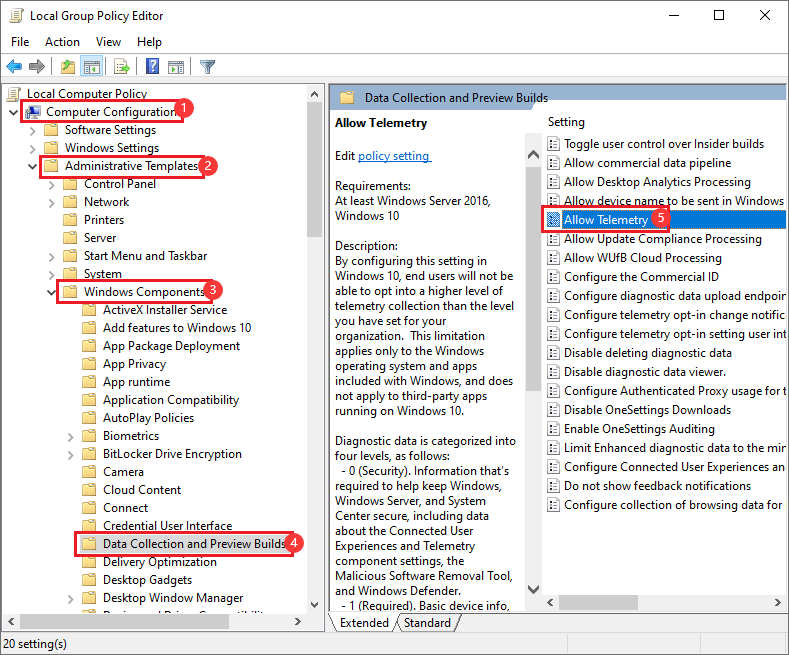The width and height of the screenshot is (789, 655).
Task: Toggle the Show/Hide Action Pane icon
Action: click(x=175, y=67)
